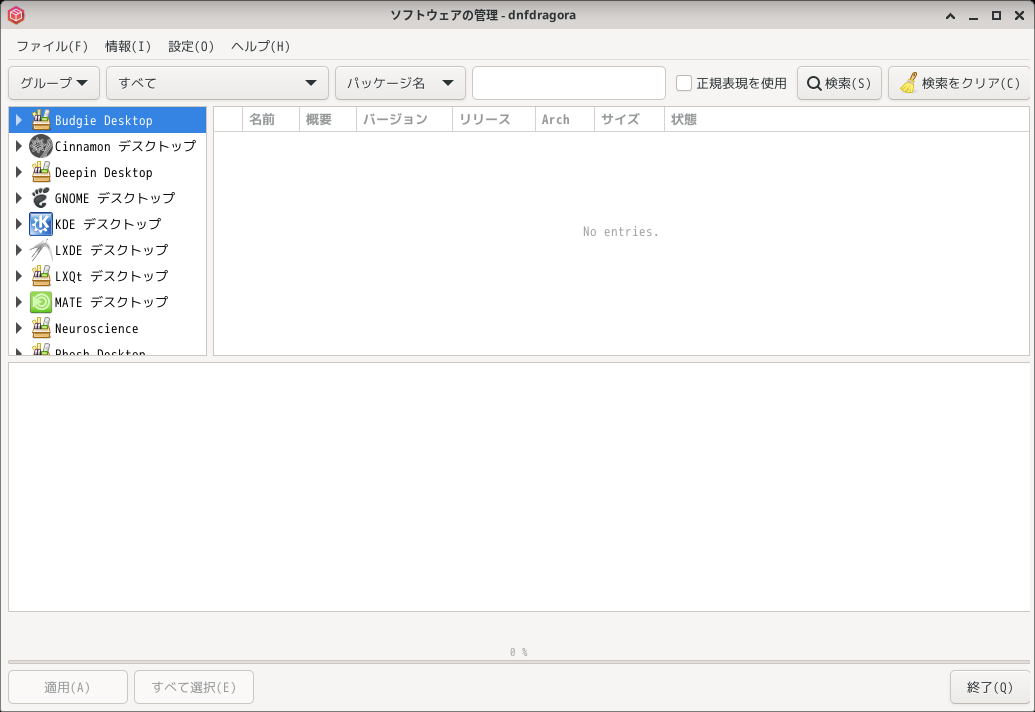Open the パッケージ名 search-field dropdown
This screenshot has width=1035, height=712.
[400, 83]
